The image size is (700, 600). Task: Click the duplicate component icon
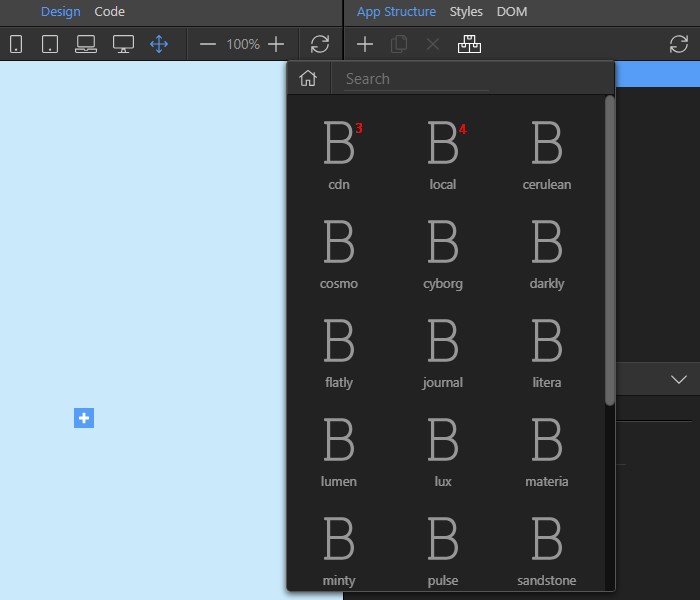pos(399,44)
